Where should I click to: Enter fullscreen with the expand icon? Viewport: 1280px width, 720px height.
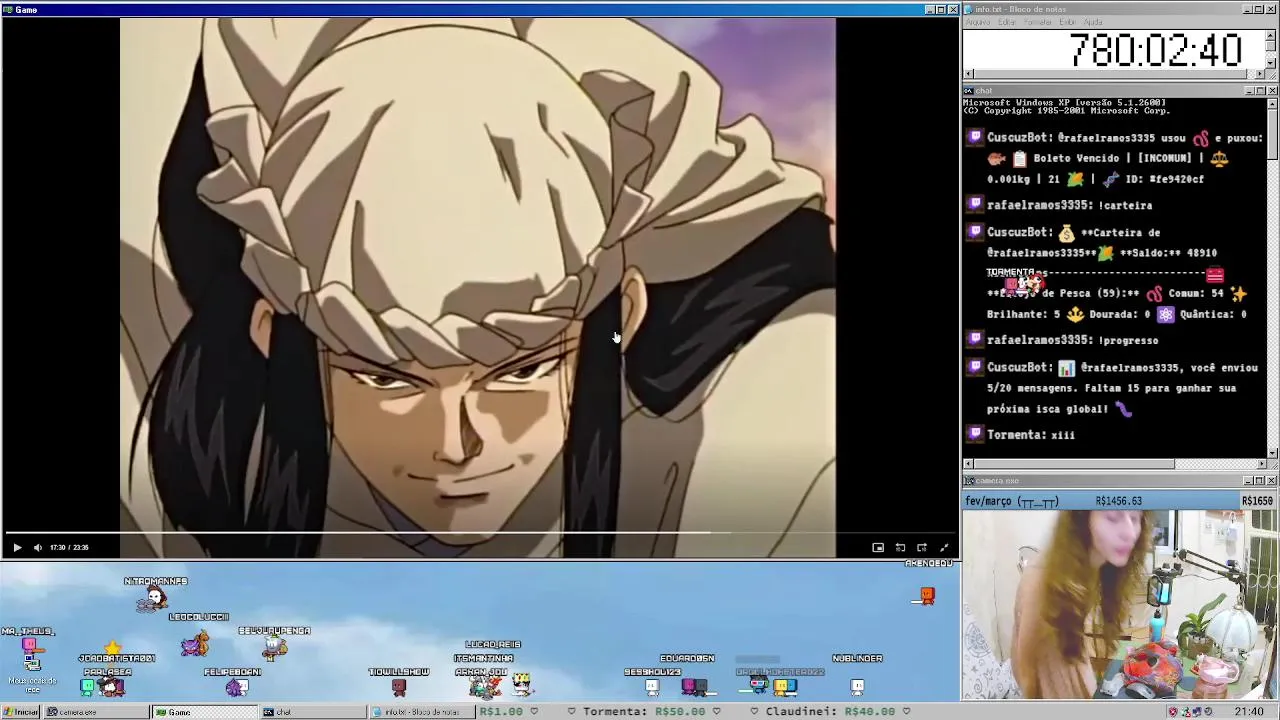coord(944,547)
